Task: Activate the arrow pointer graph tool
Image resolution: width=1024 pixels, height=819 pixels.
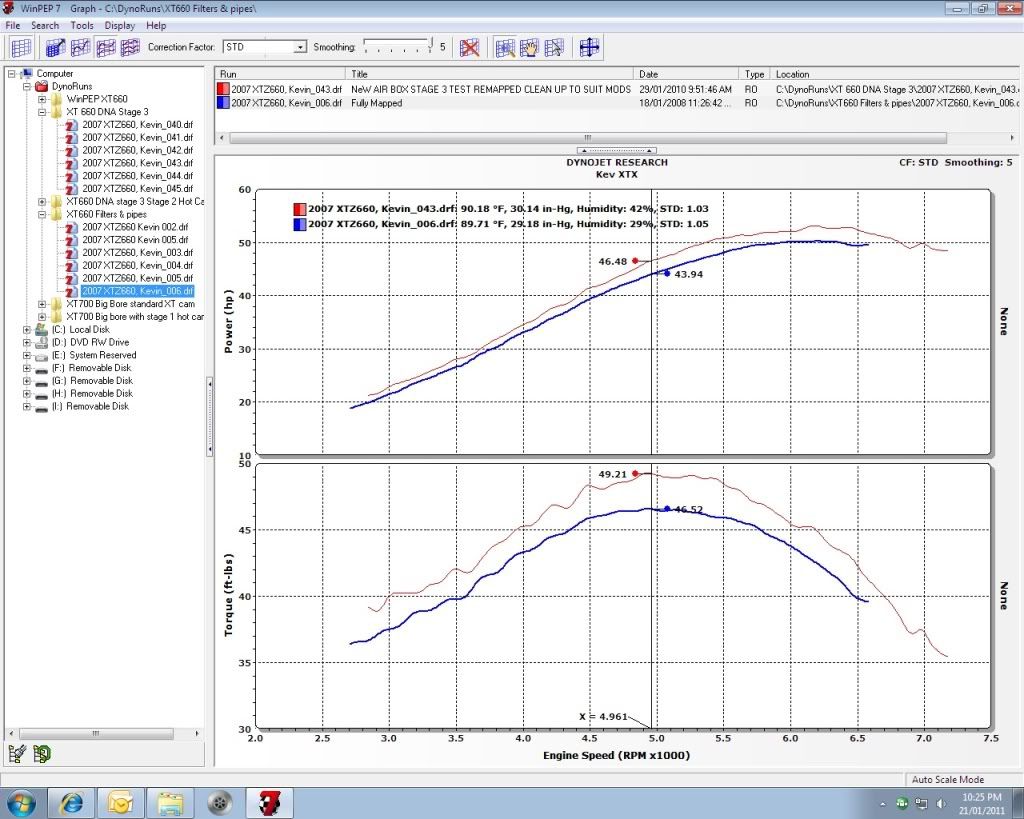Action: [554, 47]
